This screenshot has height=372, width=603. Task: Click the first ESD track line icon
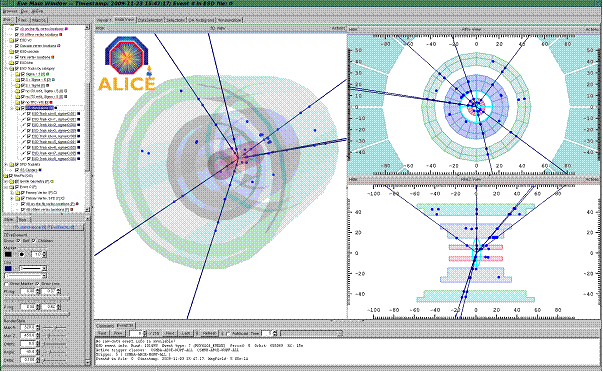(x=23, y=113)
